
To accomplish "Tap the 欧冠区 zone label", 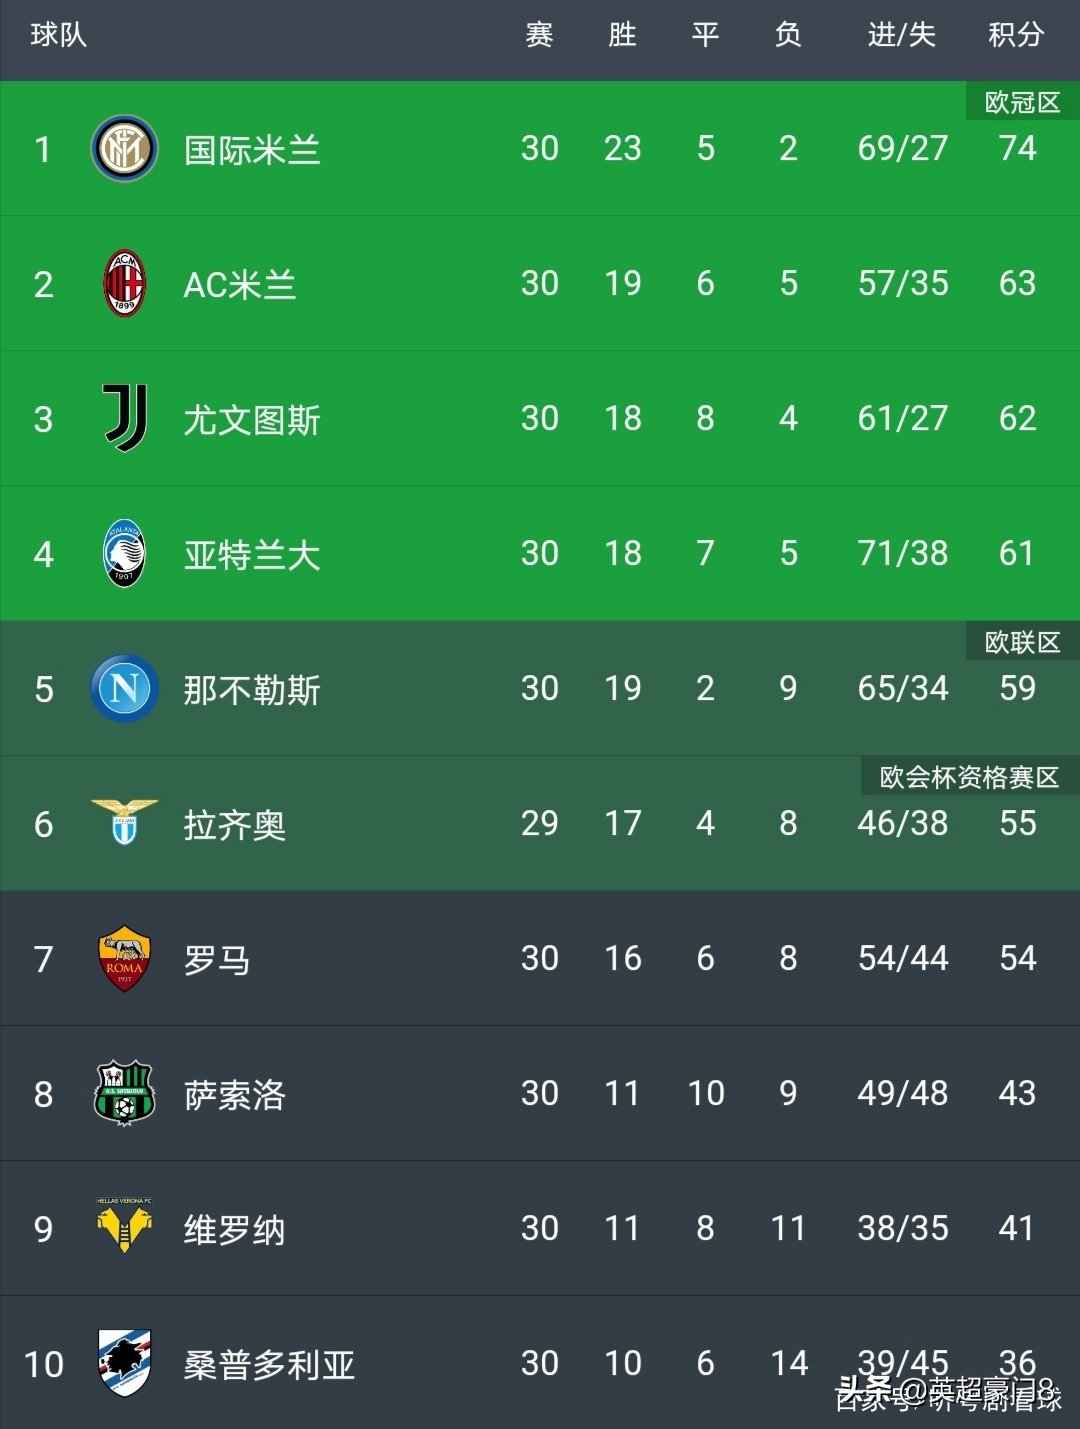I will (1022, 102).
